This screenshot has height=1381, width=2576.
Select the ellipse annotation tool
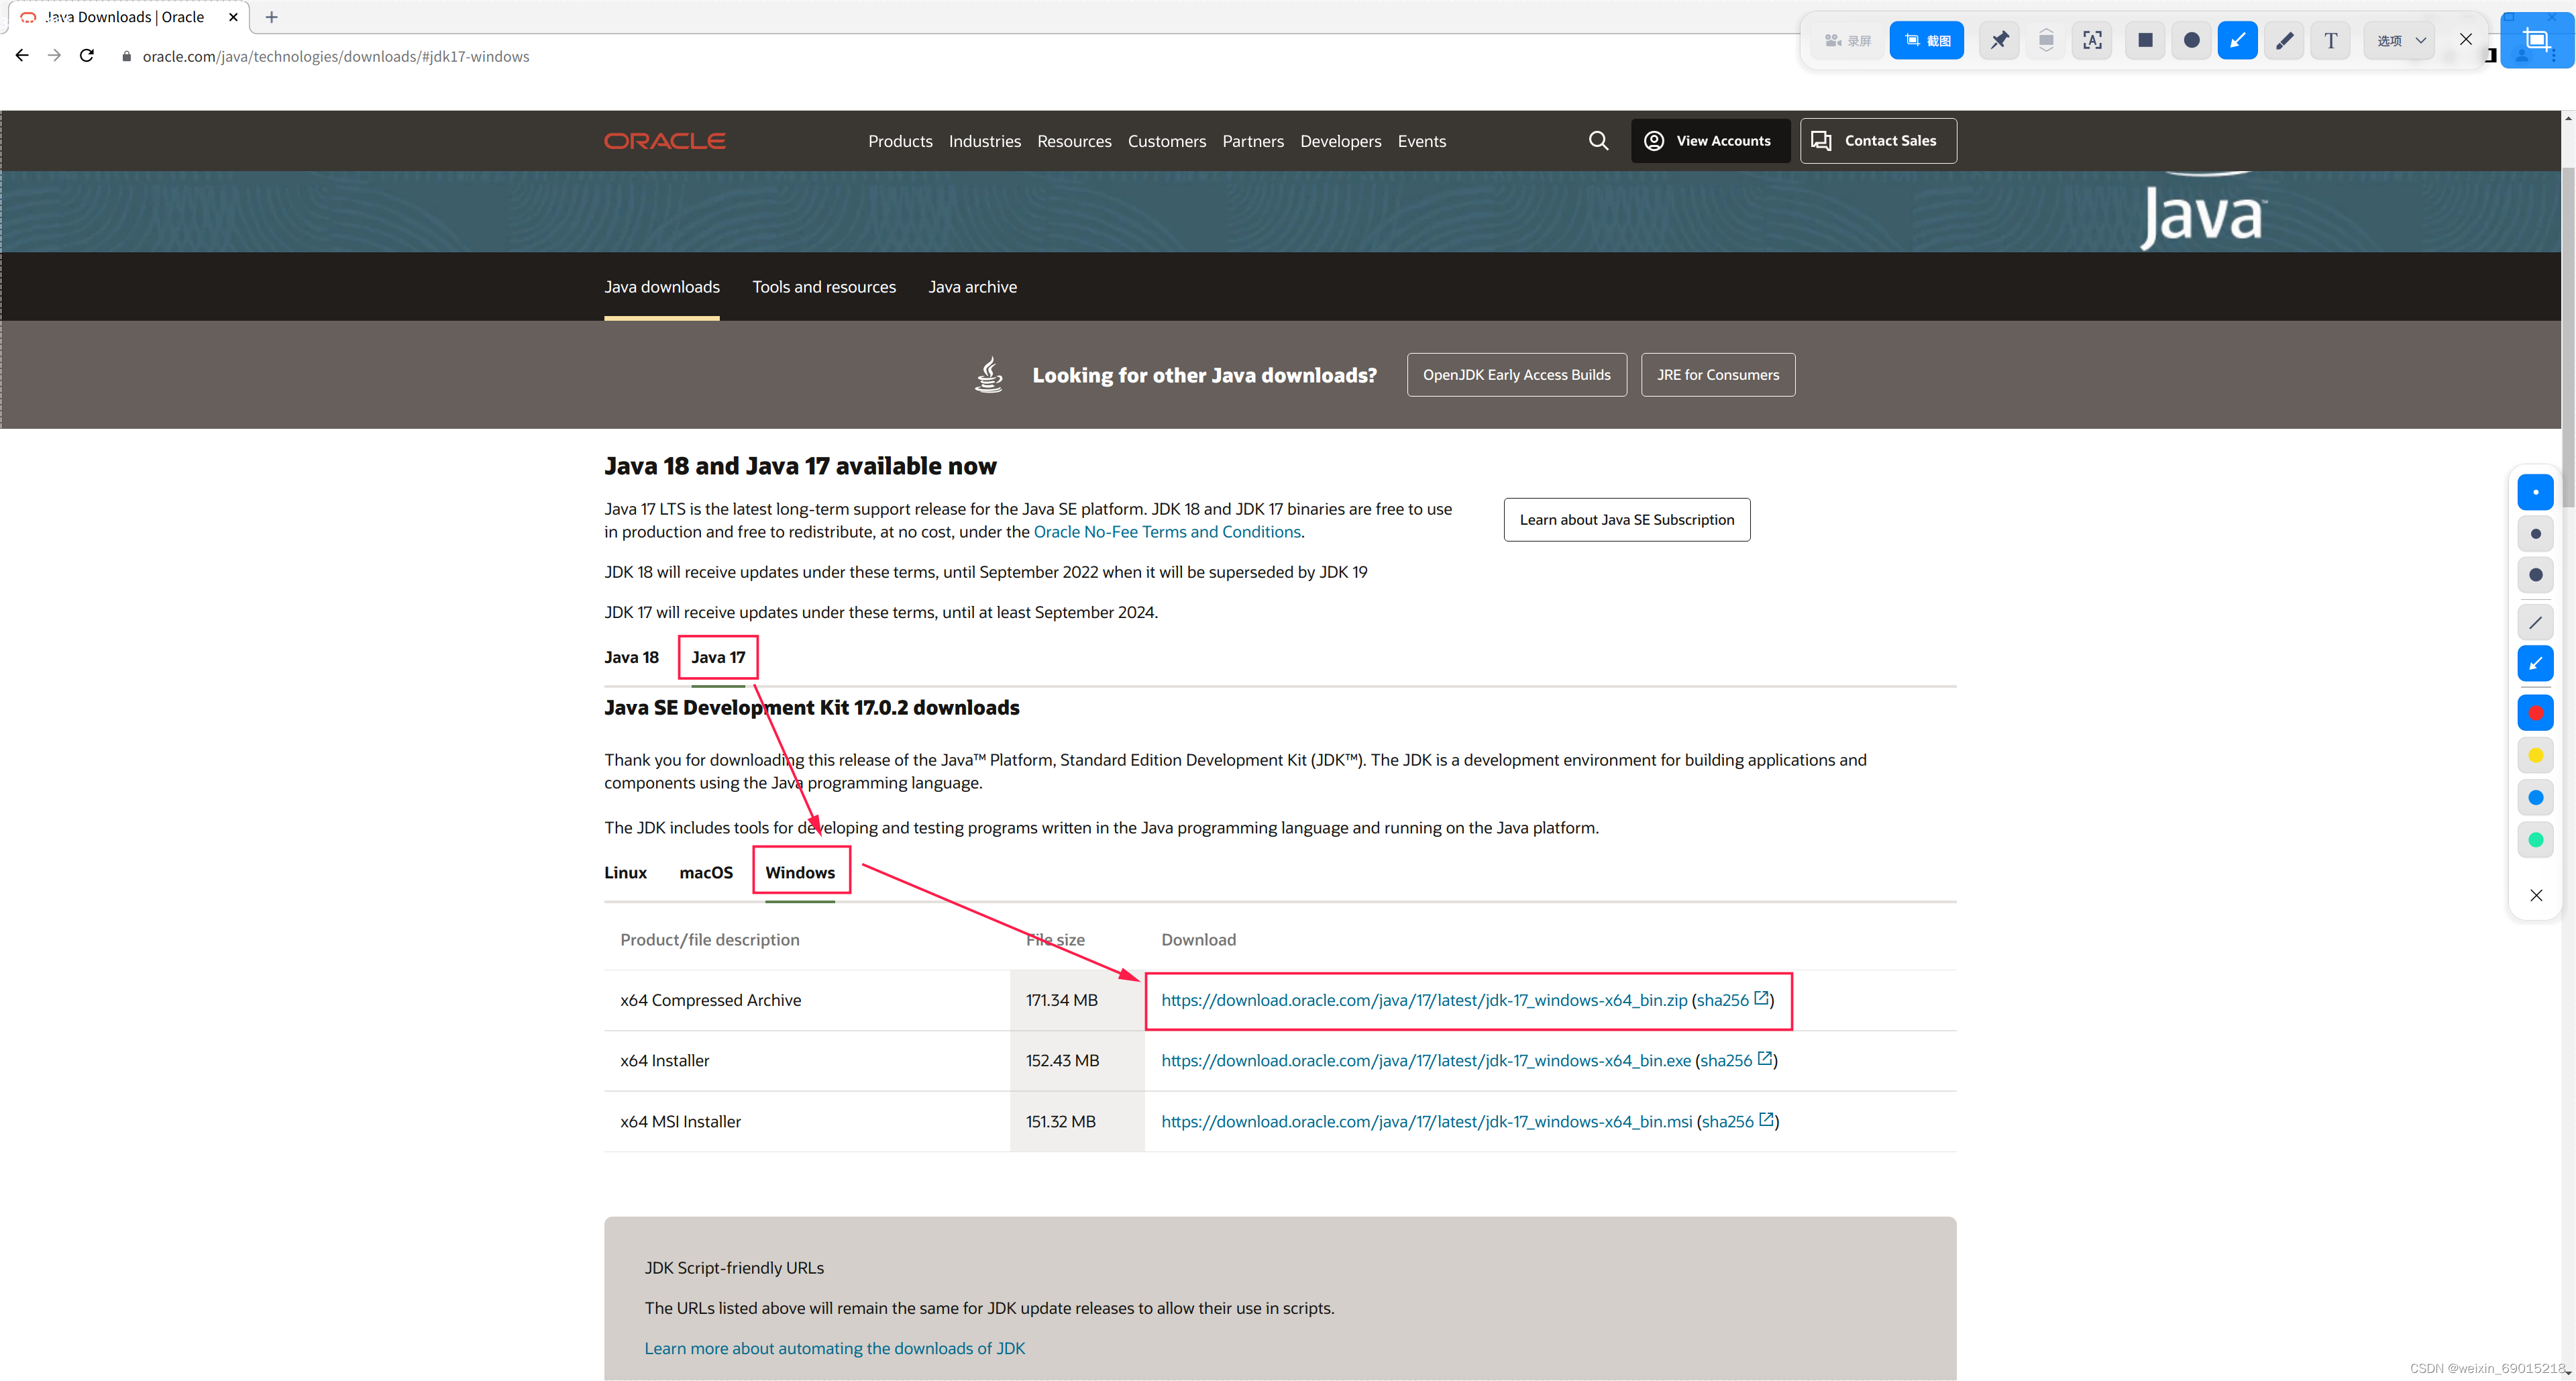pos(2191,41)
